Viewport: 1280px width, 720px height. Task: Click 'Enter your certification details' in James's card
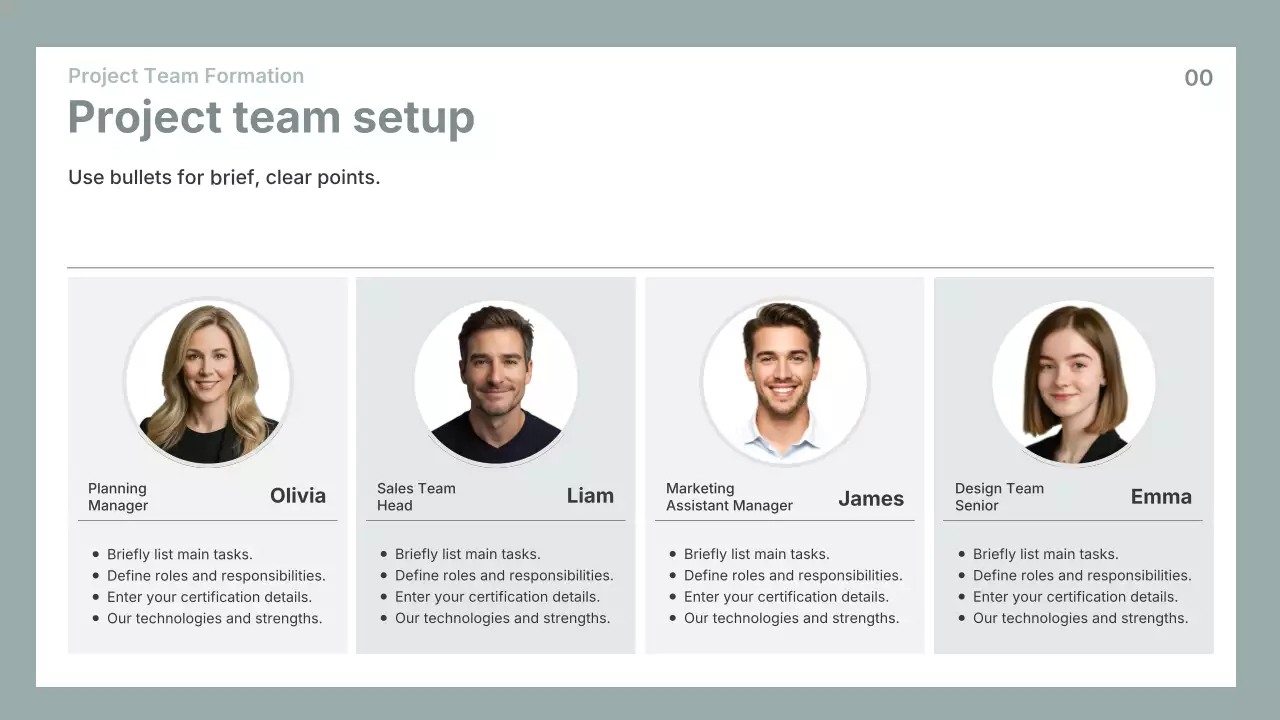(x=786, y=597)
